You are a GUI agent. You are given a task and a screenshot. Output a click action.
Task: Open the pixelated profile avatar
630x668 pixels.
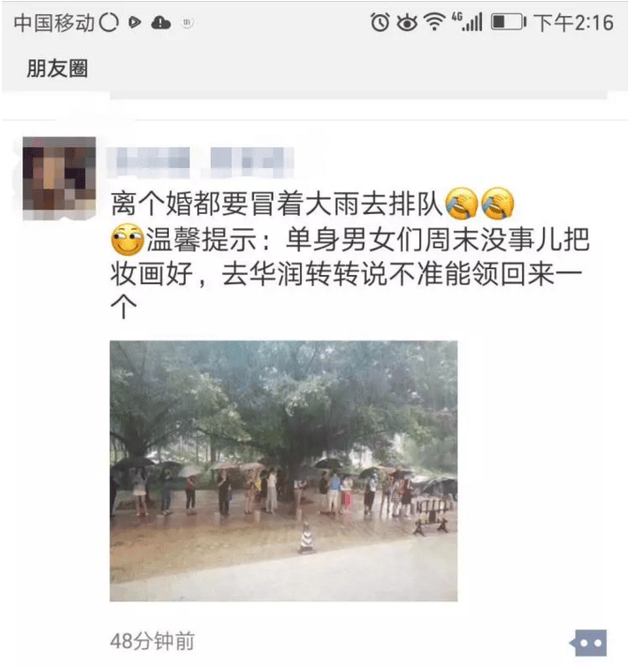pyautogui.click(x=59, y=179)
